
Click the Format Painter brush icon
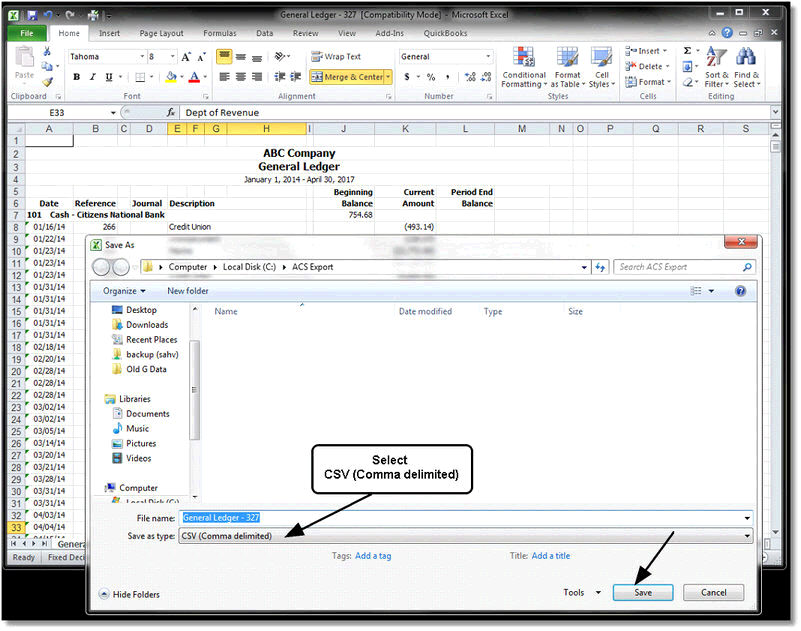(x=48, y=81)
